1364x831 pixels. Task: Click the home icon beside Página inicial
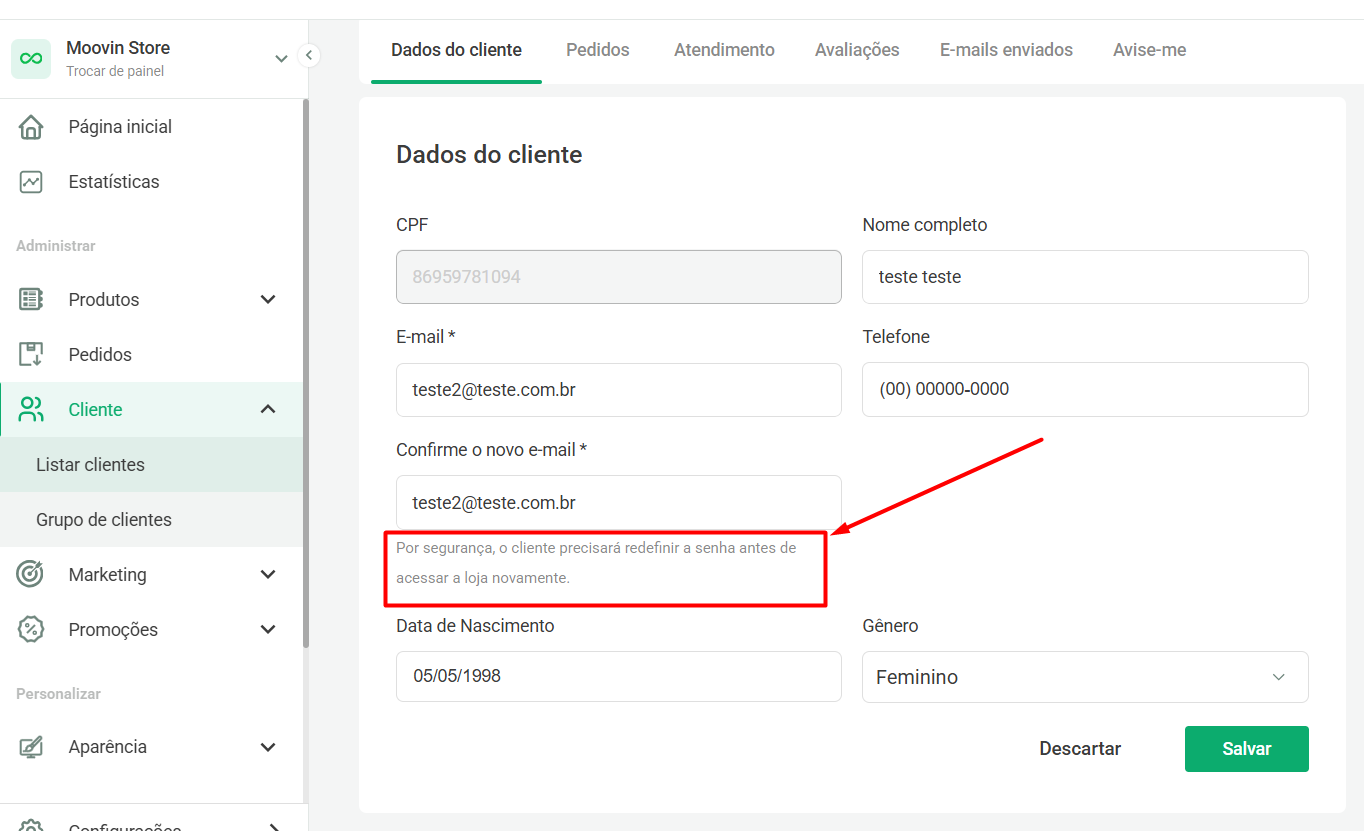tap(31, 127)
